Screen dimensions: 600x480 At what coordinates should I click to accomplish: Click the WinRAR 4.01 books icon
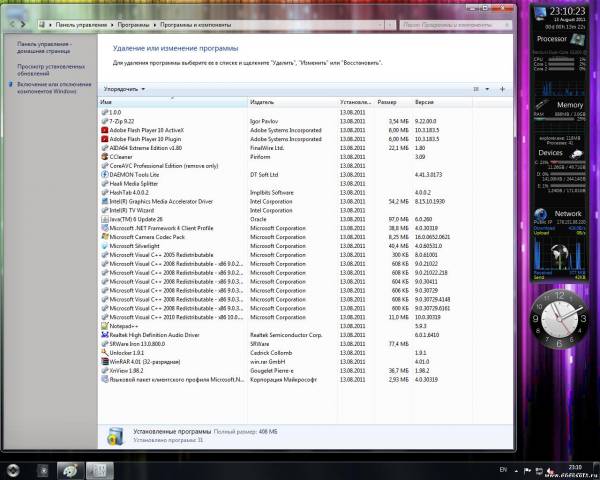(104, 362)
